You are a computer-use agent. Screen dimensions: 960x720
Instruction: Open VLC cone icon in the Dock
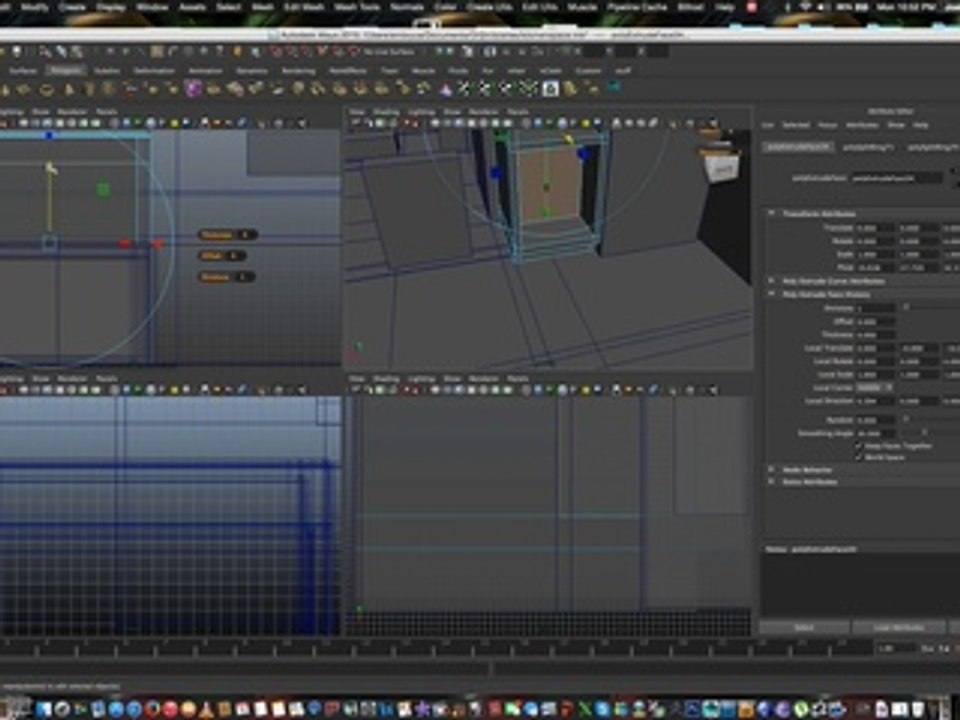click(206, 709)
